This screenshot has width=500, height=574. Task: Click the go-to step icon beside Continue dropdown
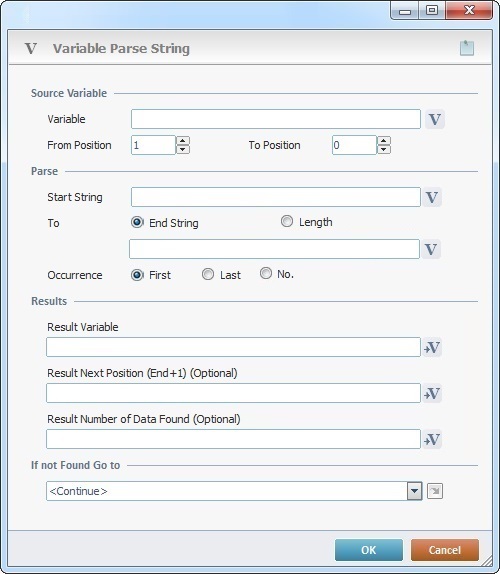(x=435, y=491)
